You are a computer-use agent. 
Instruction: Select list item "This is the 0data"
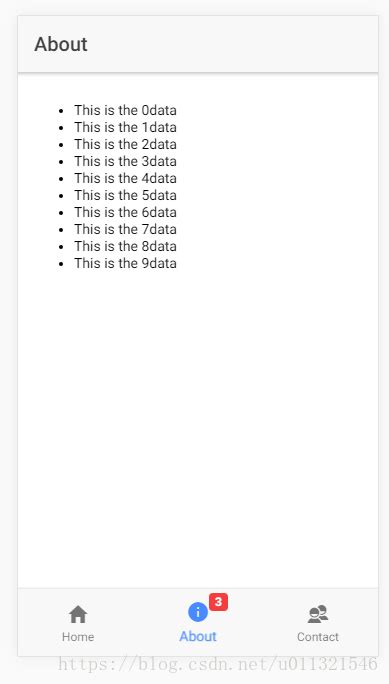pos(125,110)
